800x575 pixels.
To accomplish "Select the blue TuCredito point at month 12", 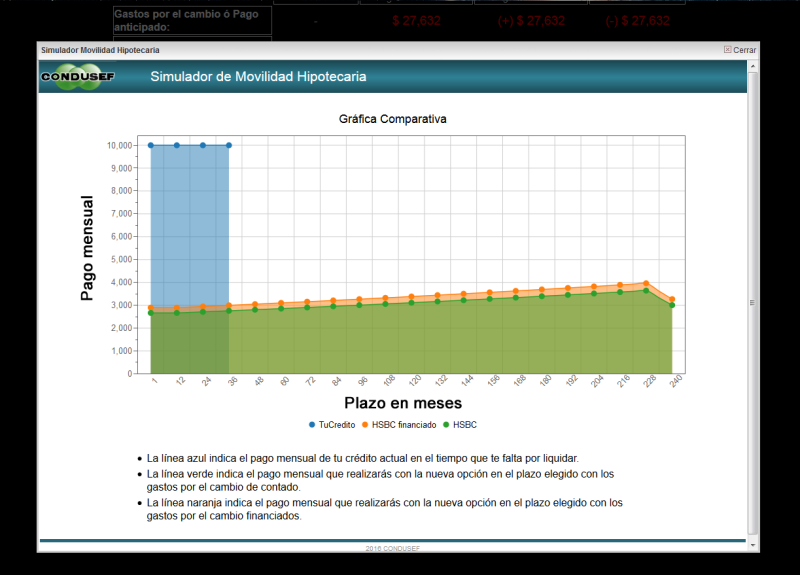I will click(177, 145).
